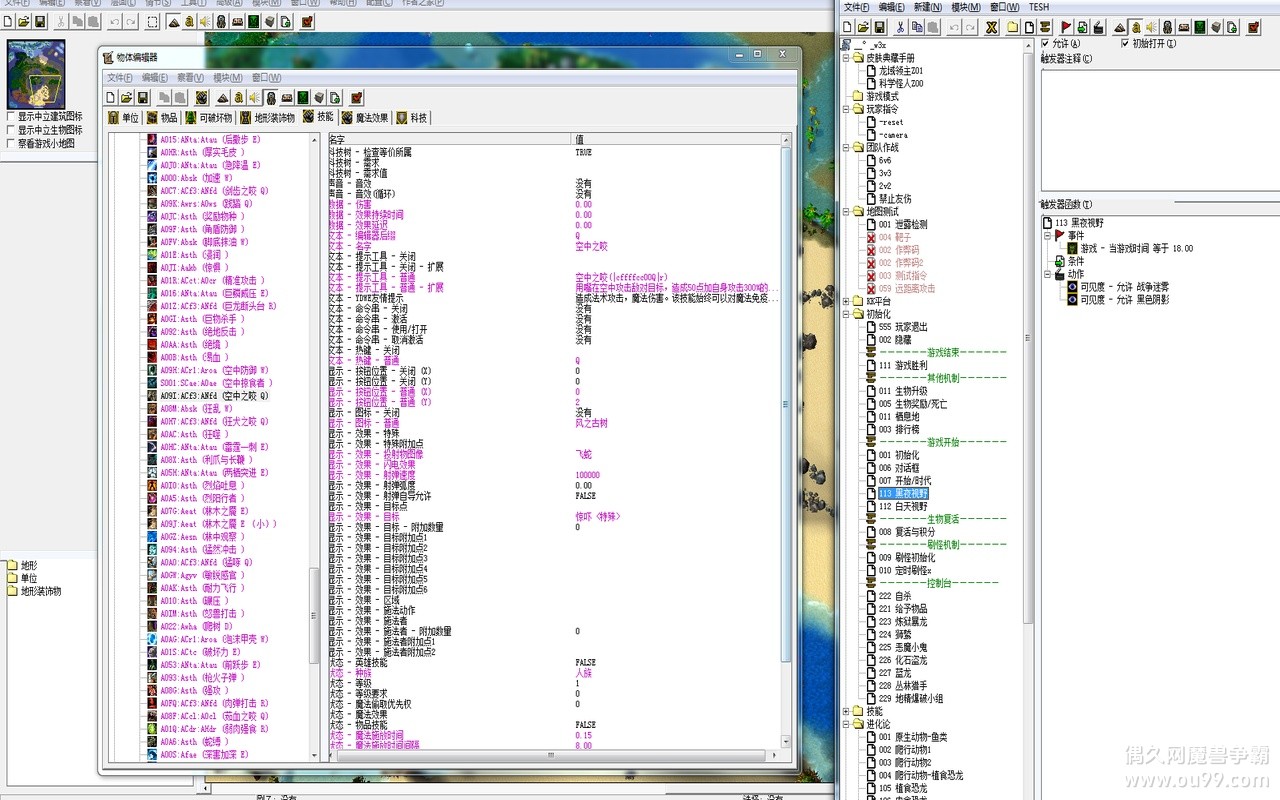Viewport: 1280px width, 800px height.
Task: Toggle the 允许 checkbox
Action: 1046,44
